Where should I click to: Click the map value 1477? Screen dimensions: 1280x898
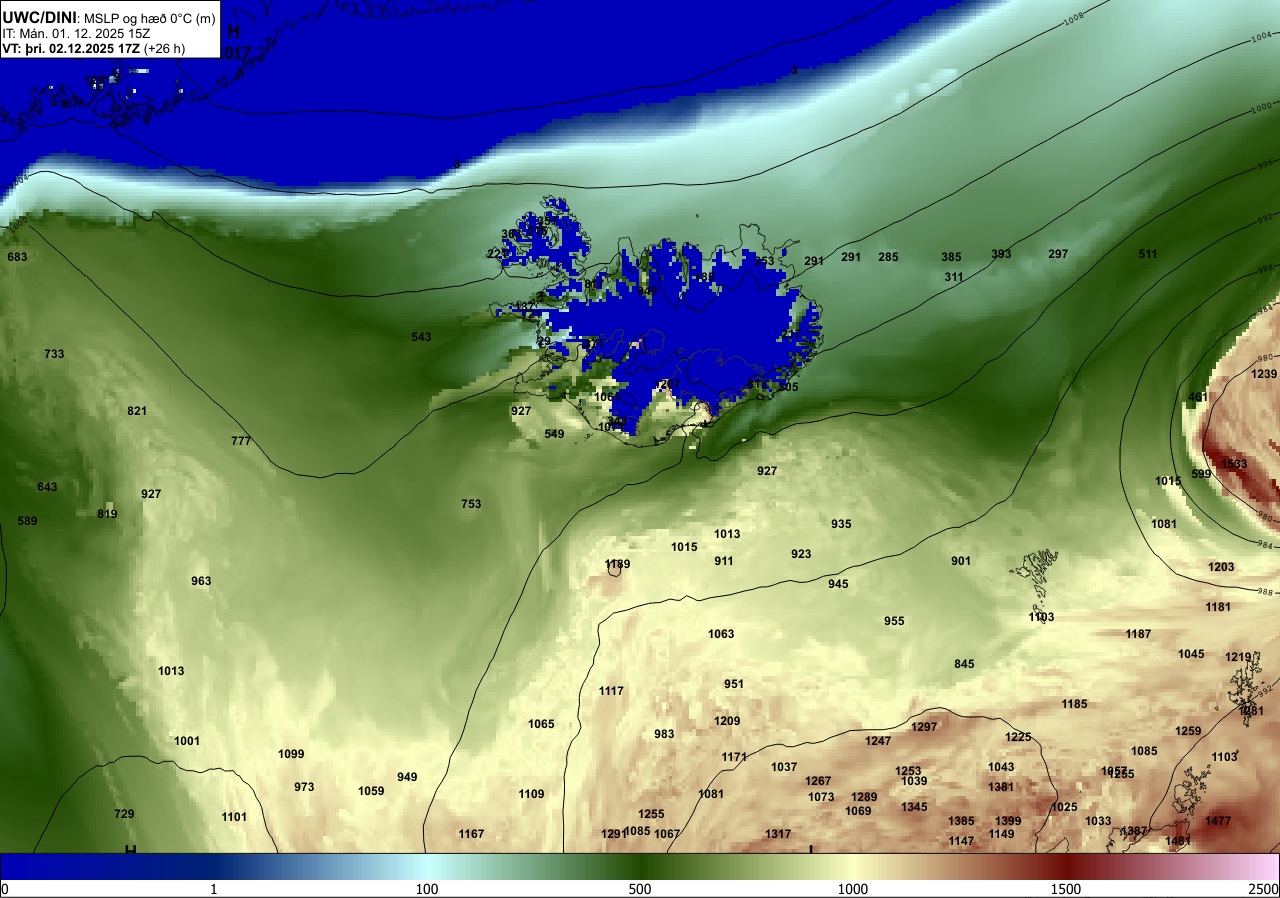(x=1218, y=821)
